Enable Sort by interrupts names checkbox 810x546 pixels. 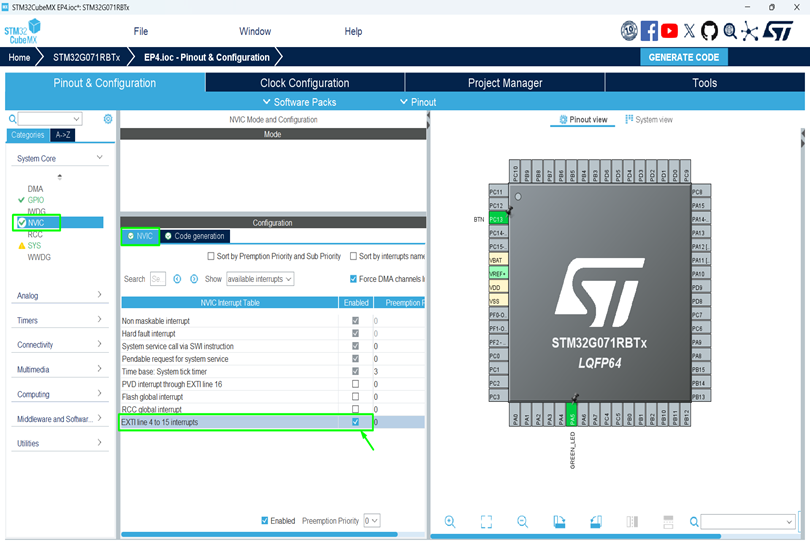(x=353, y=256)
